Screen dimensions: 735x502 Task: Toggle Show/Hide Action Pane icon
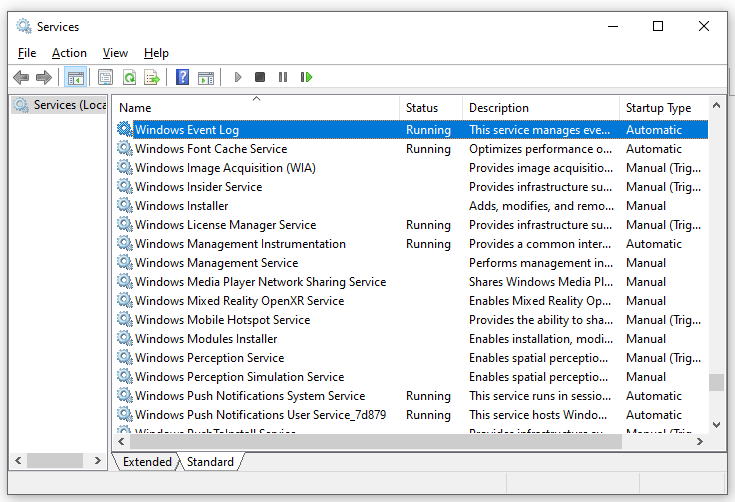click(206, 77)
